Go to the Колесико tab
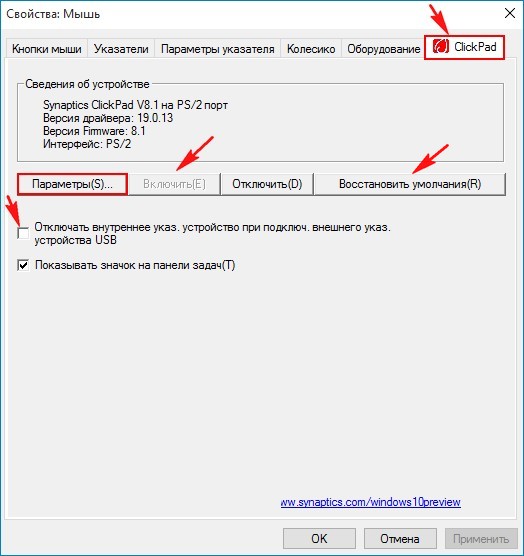The height and width of the screenshot is (556, 524). [x=311, y=49]
